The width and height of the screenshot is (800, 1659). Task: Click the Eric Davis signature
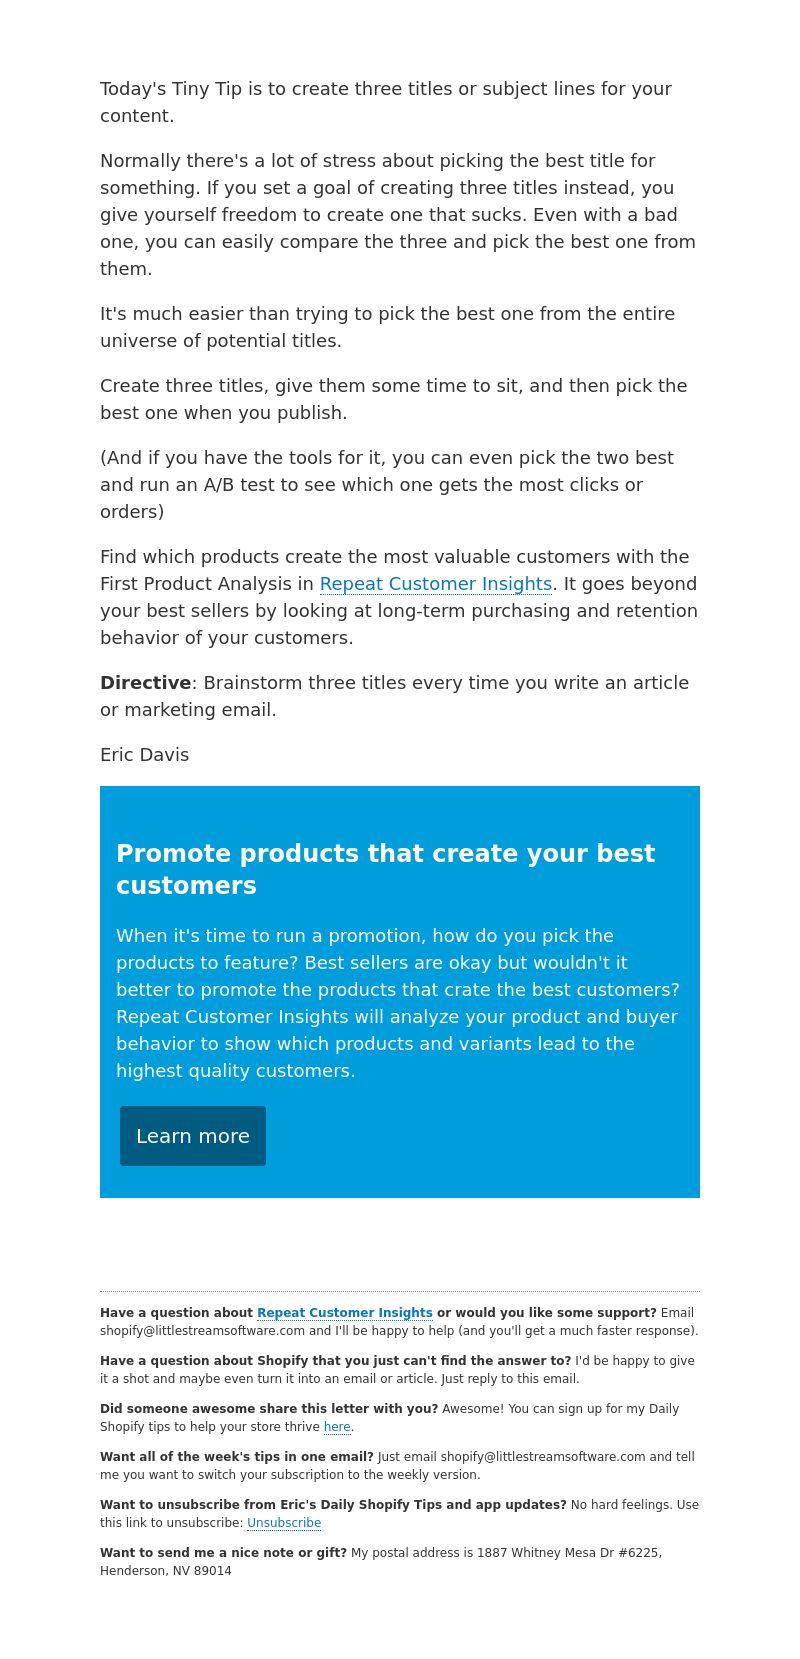click(x=145, y=755)
